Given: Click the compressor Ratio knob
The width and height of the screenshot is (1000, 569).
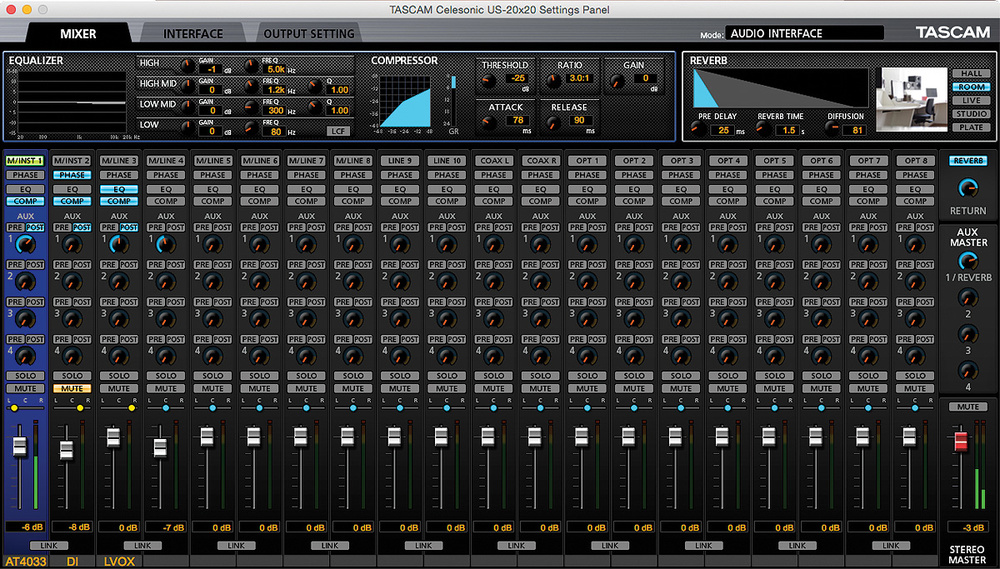Looking at the screenshot, I should [x=554, y=79].
